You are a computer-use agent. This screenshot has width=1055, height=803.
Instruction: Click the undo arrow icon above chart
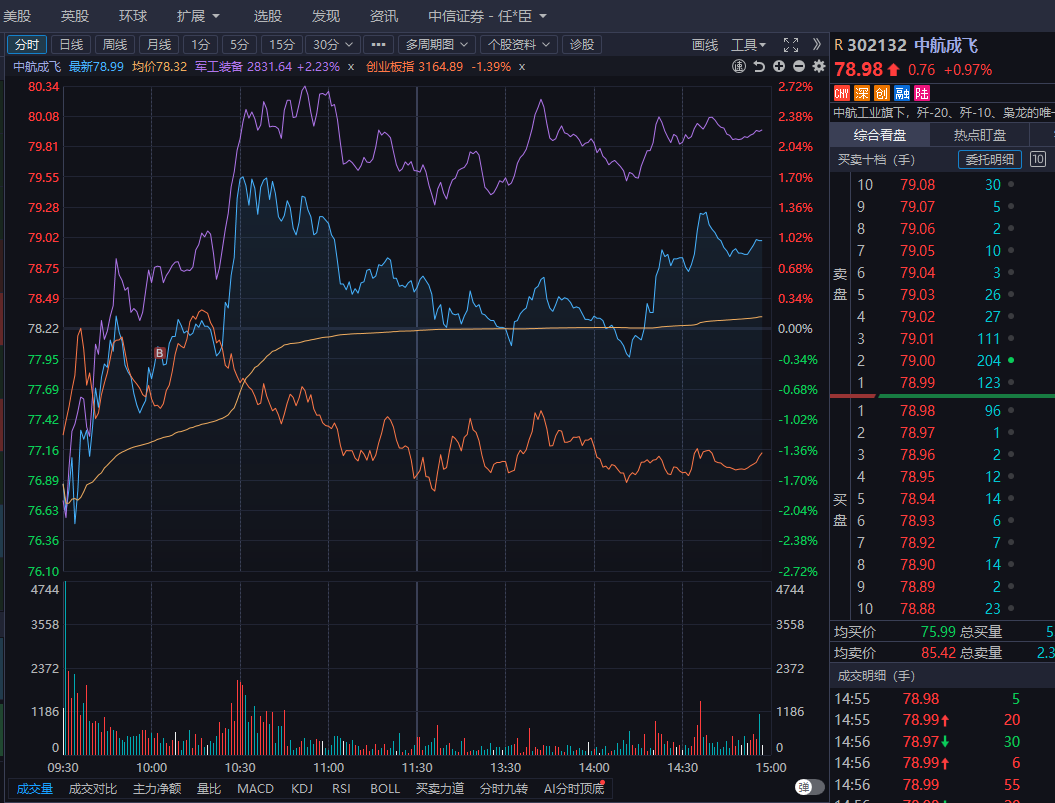[759, 67]
